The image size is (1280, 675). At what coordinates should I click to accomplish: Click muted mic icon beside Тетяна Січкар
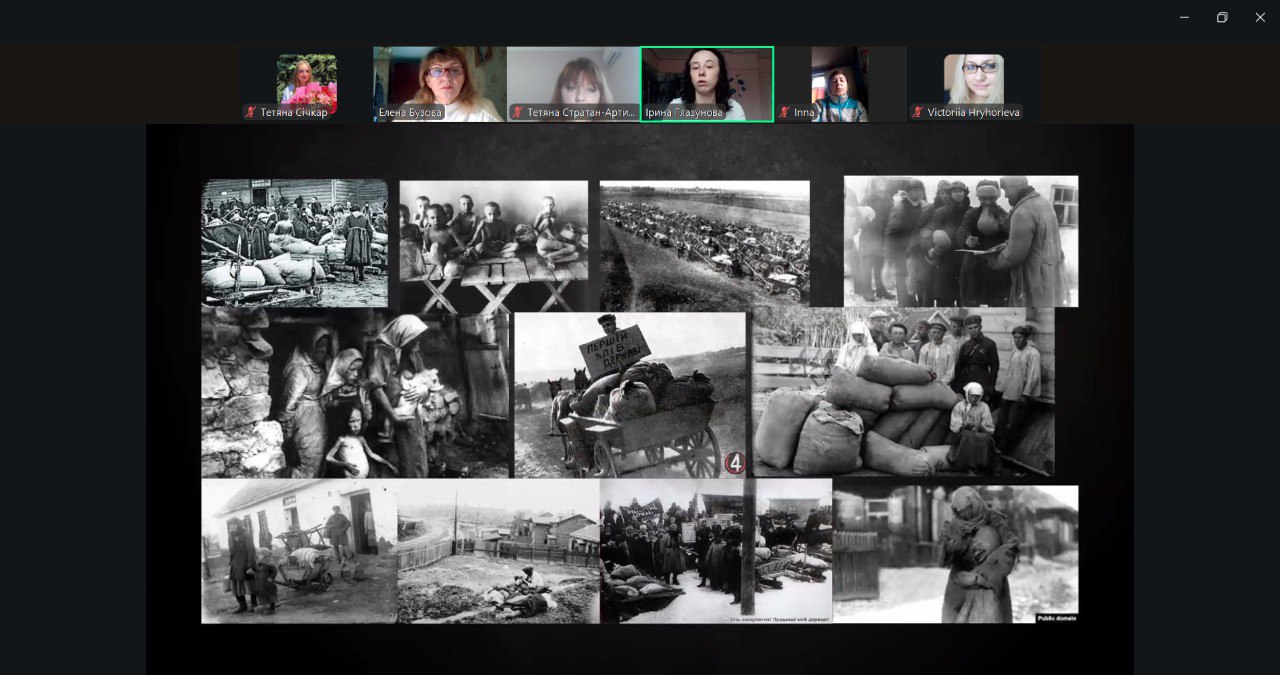251,113
